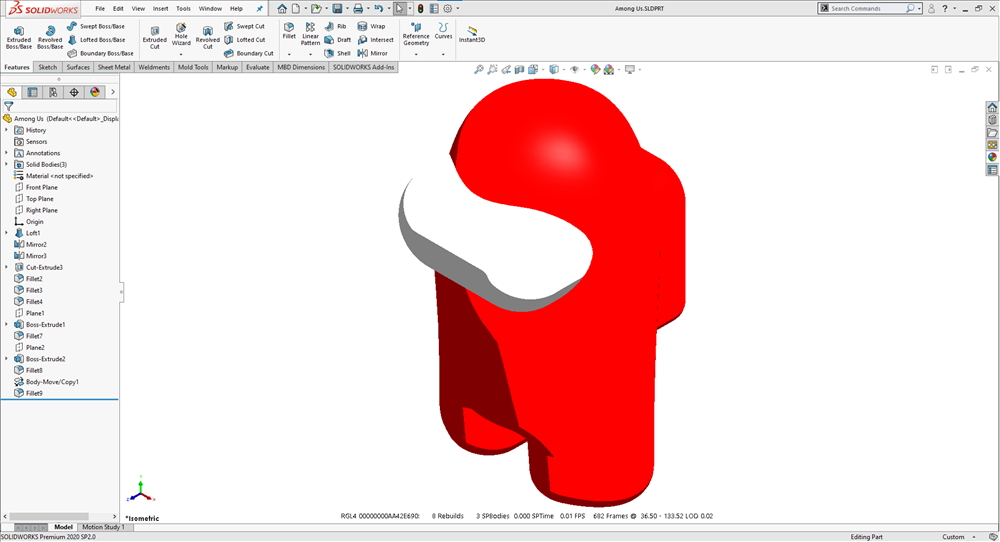Click the Zoom to Fit view icon

click(478, 70)
